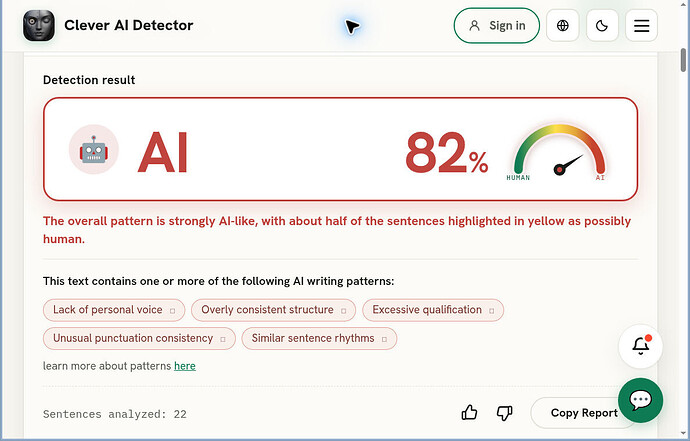The width and height of the screenshot is (690, 441).
Task: Open the language globe selector
Action: pos(562,26)
